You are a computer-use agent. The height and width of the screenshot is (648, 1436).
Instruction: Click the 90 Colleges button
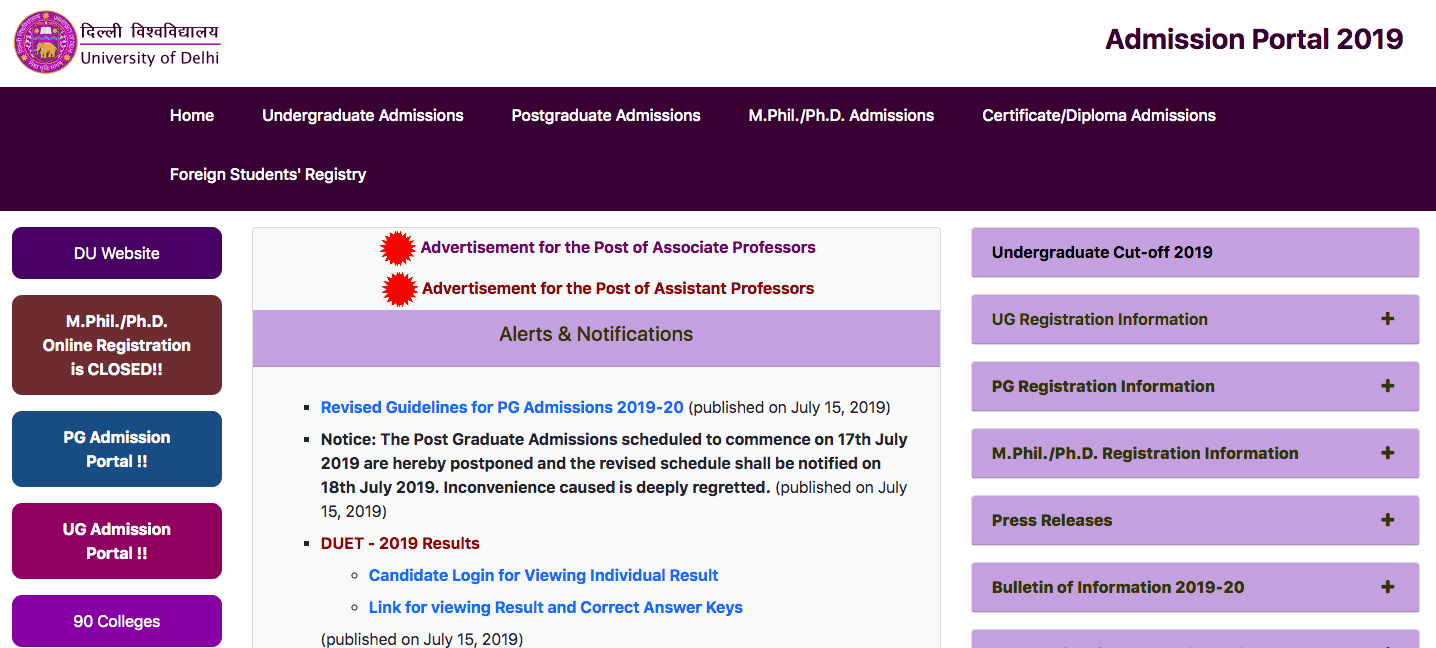click(117, 621)
